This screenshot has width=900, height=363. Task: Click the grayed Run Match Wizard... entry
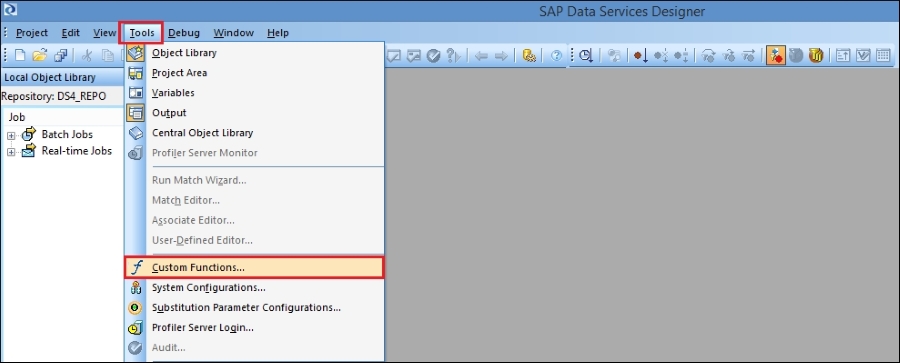coord(254,180)
